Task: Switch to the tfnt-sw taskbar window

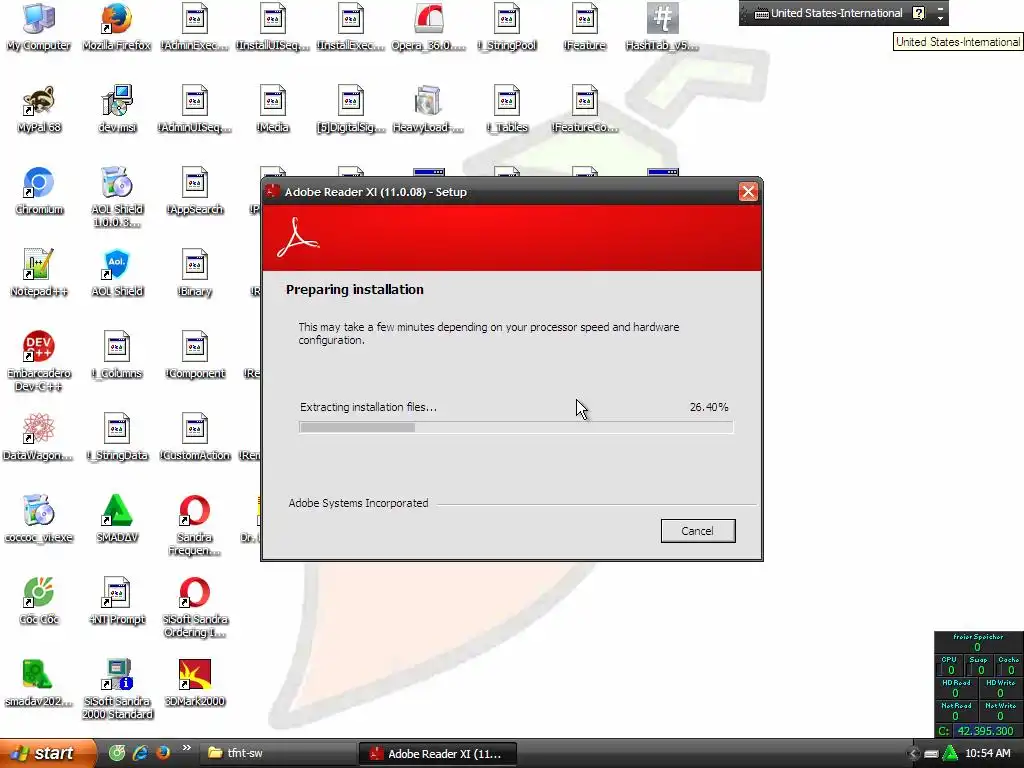Action: click(x=276, y=753)
